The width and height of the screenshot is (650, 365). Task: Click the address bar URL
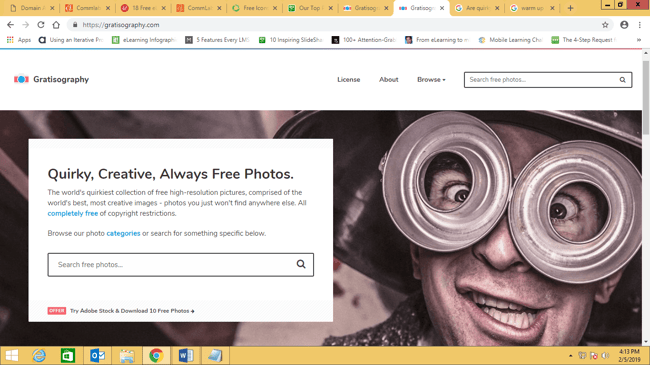click(121, 25)
